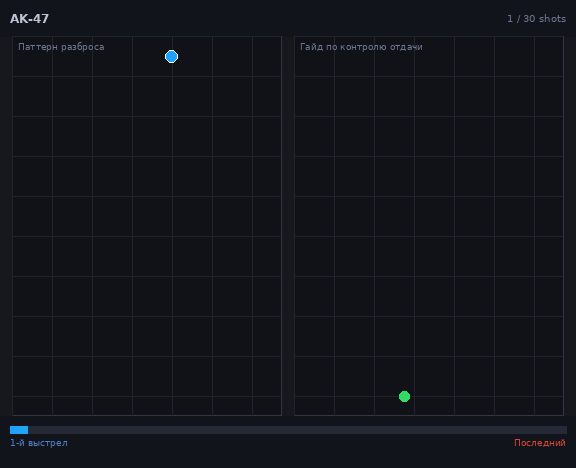Click the header bar area beside AK-47 title
This screenshot has height=468, width=576.
276,19
